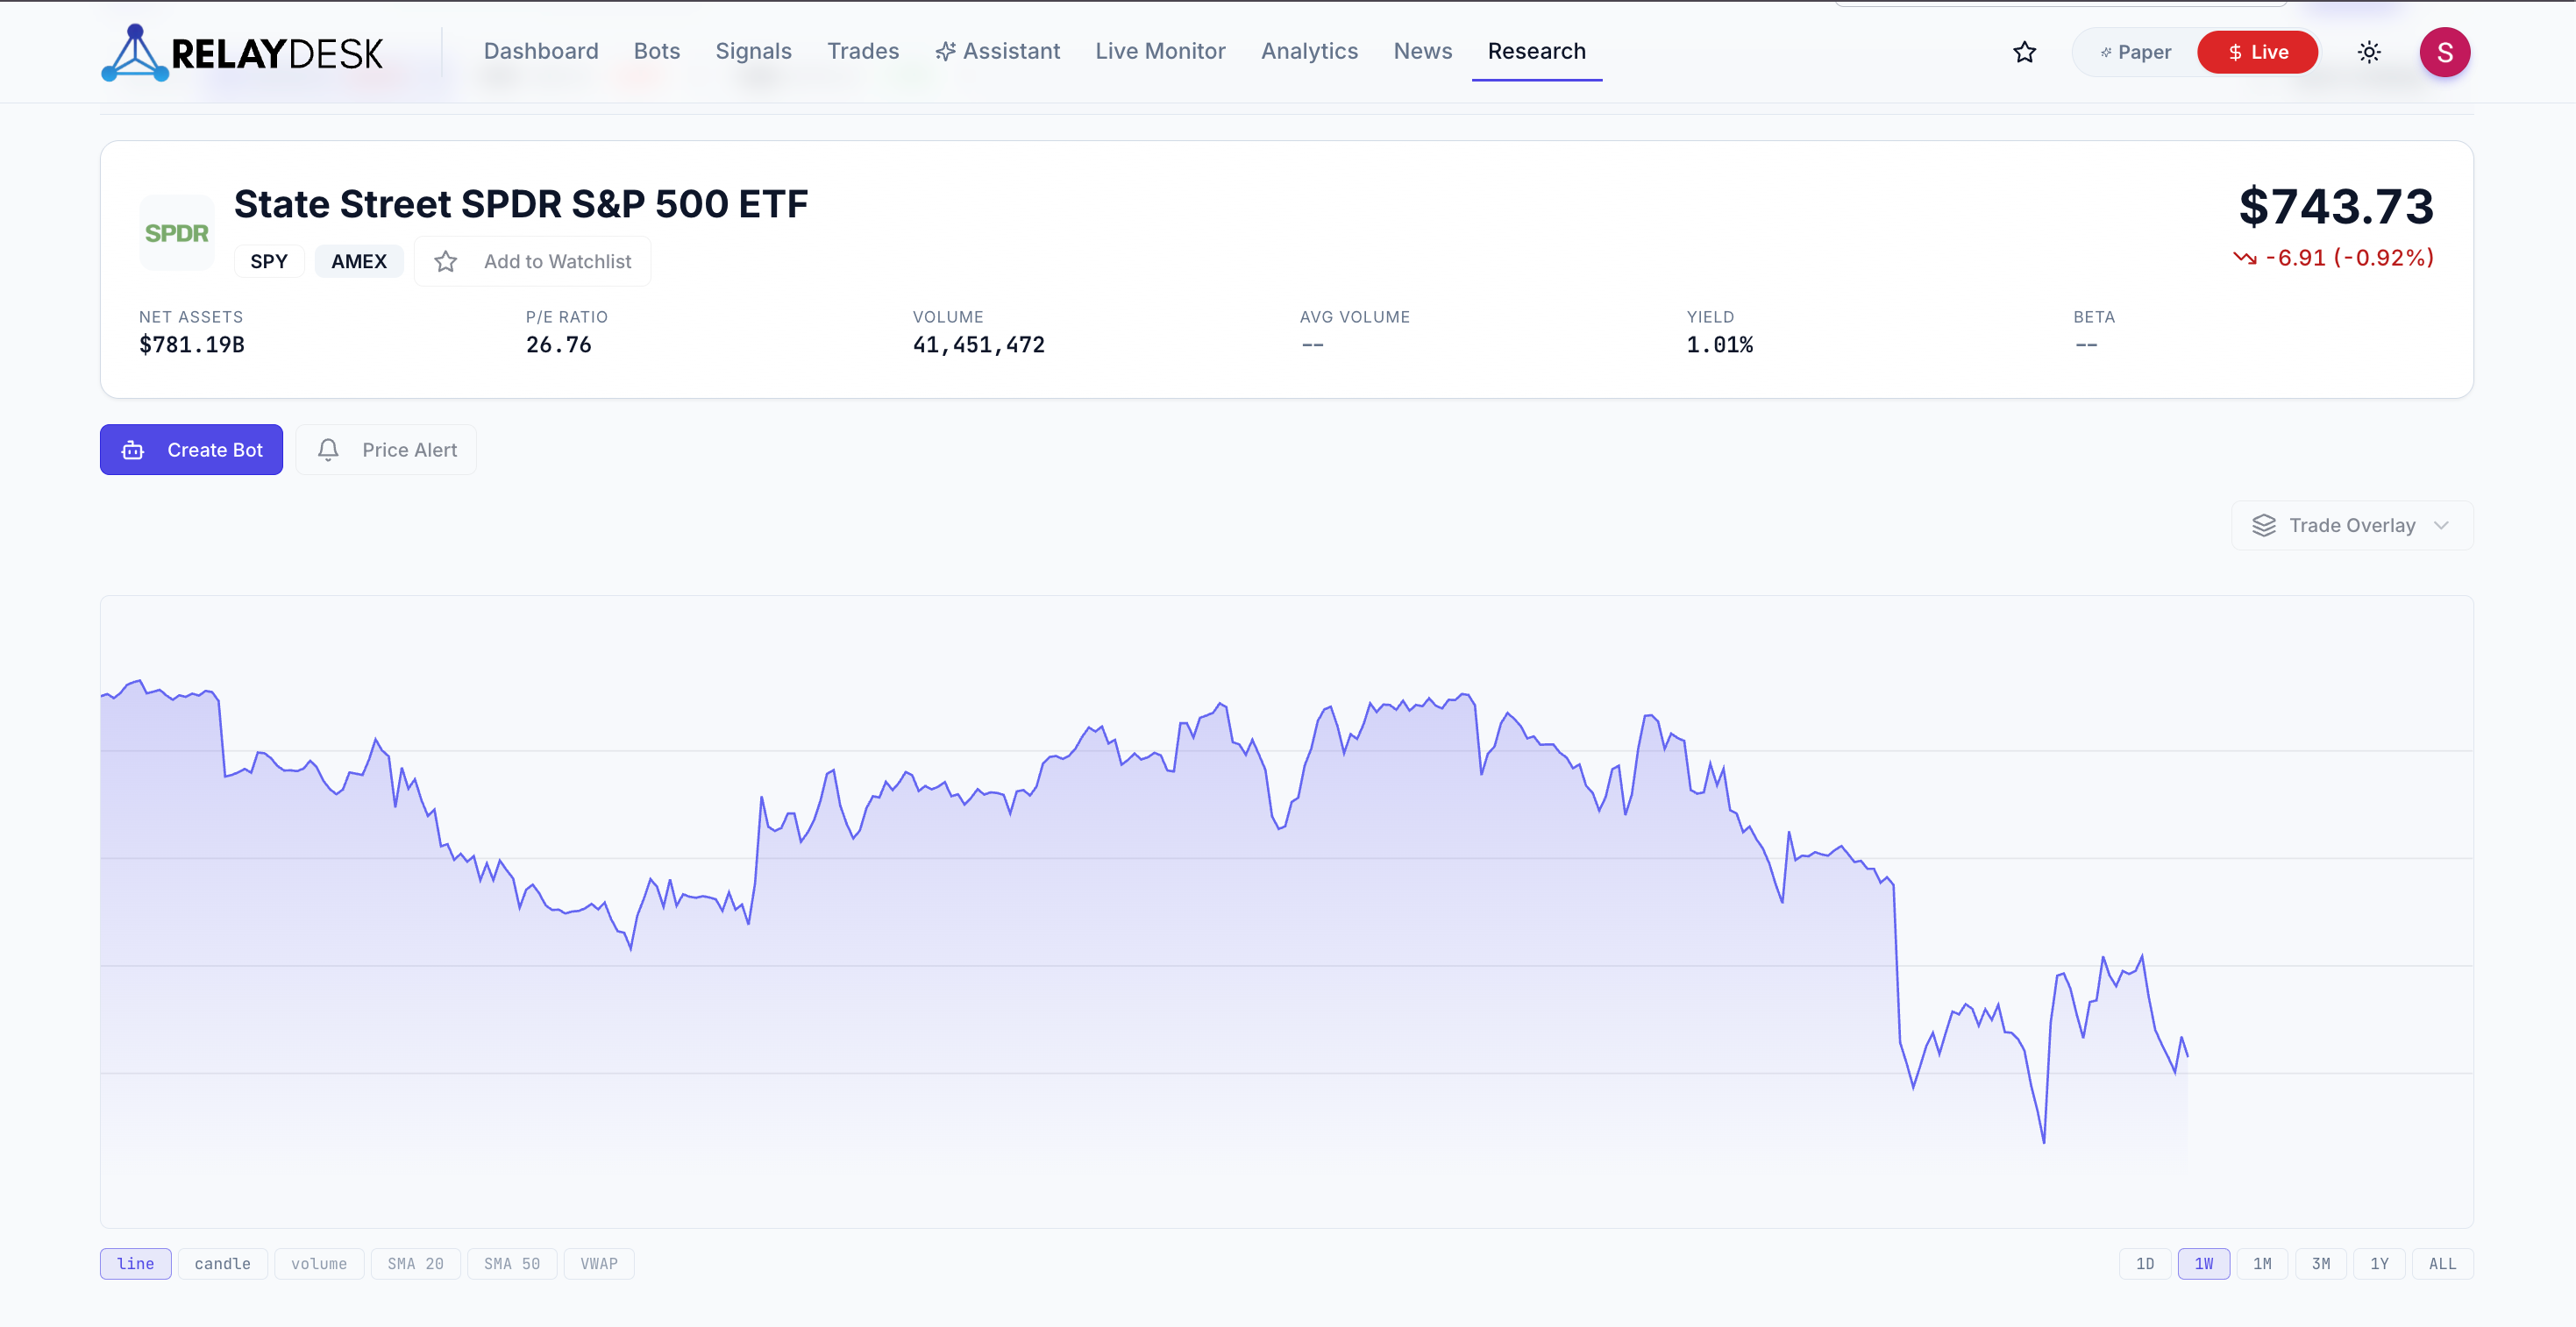This screenshot has height=1327, width=2576.
Task: Switch to the Analytics tab
Action: 1309,51
